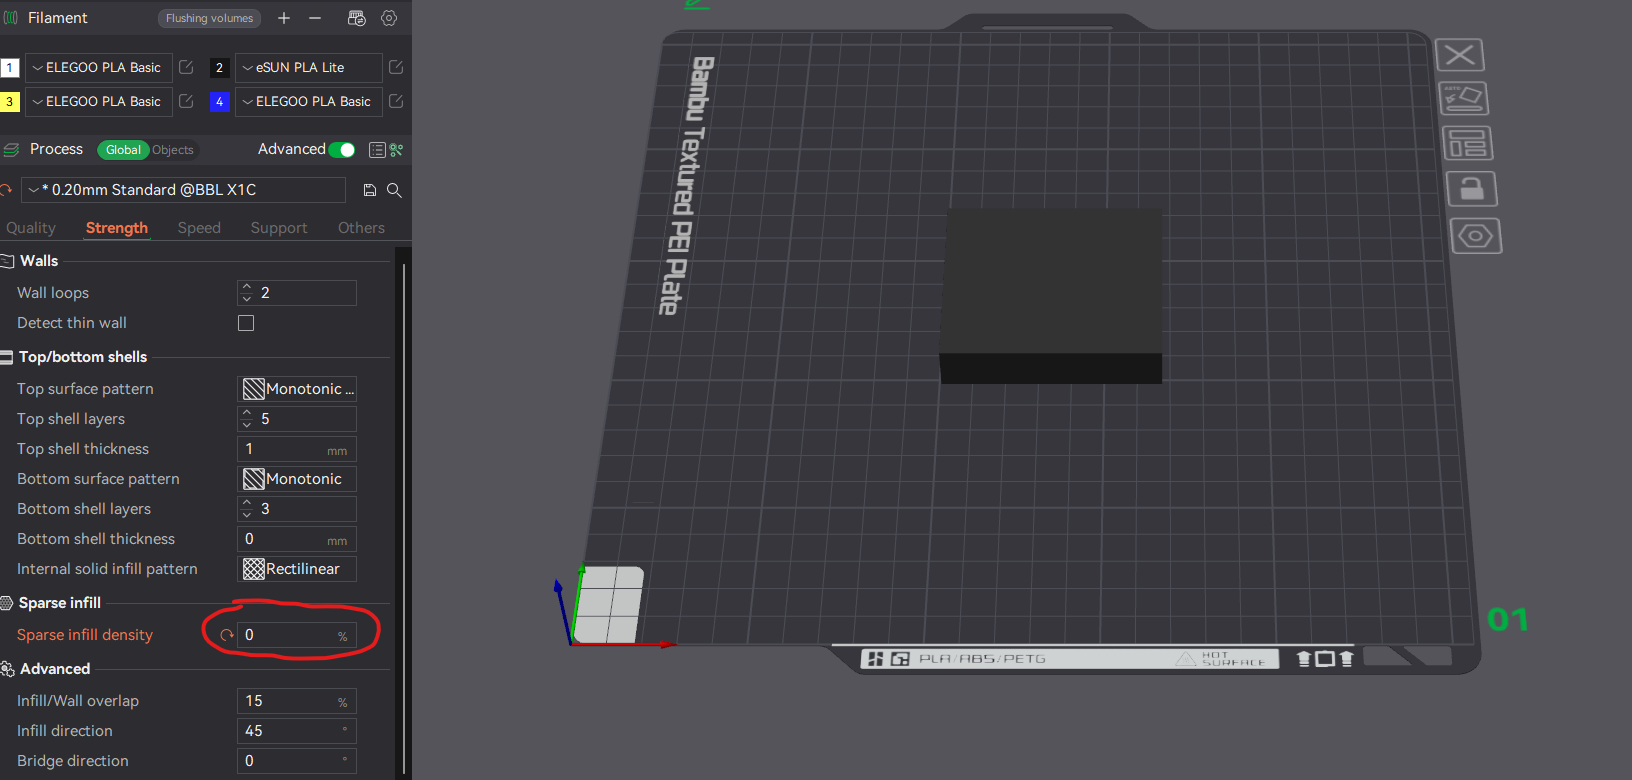Click the blue filament 4 color swatch
The image size is (1632, 780).
219,102
